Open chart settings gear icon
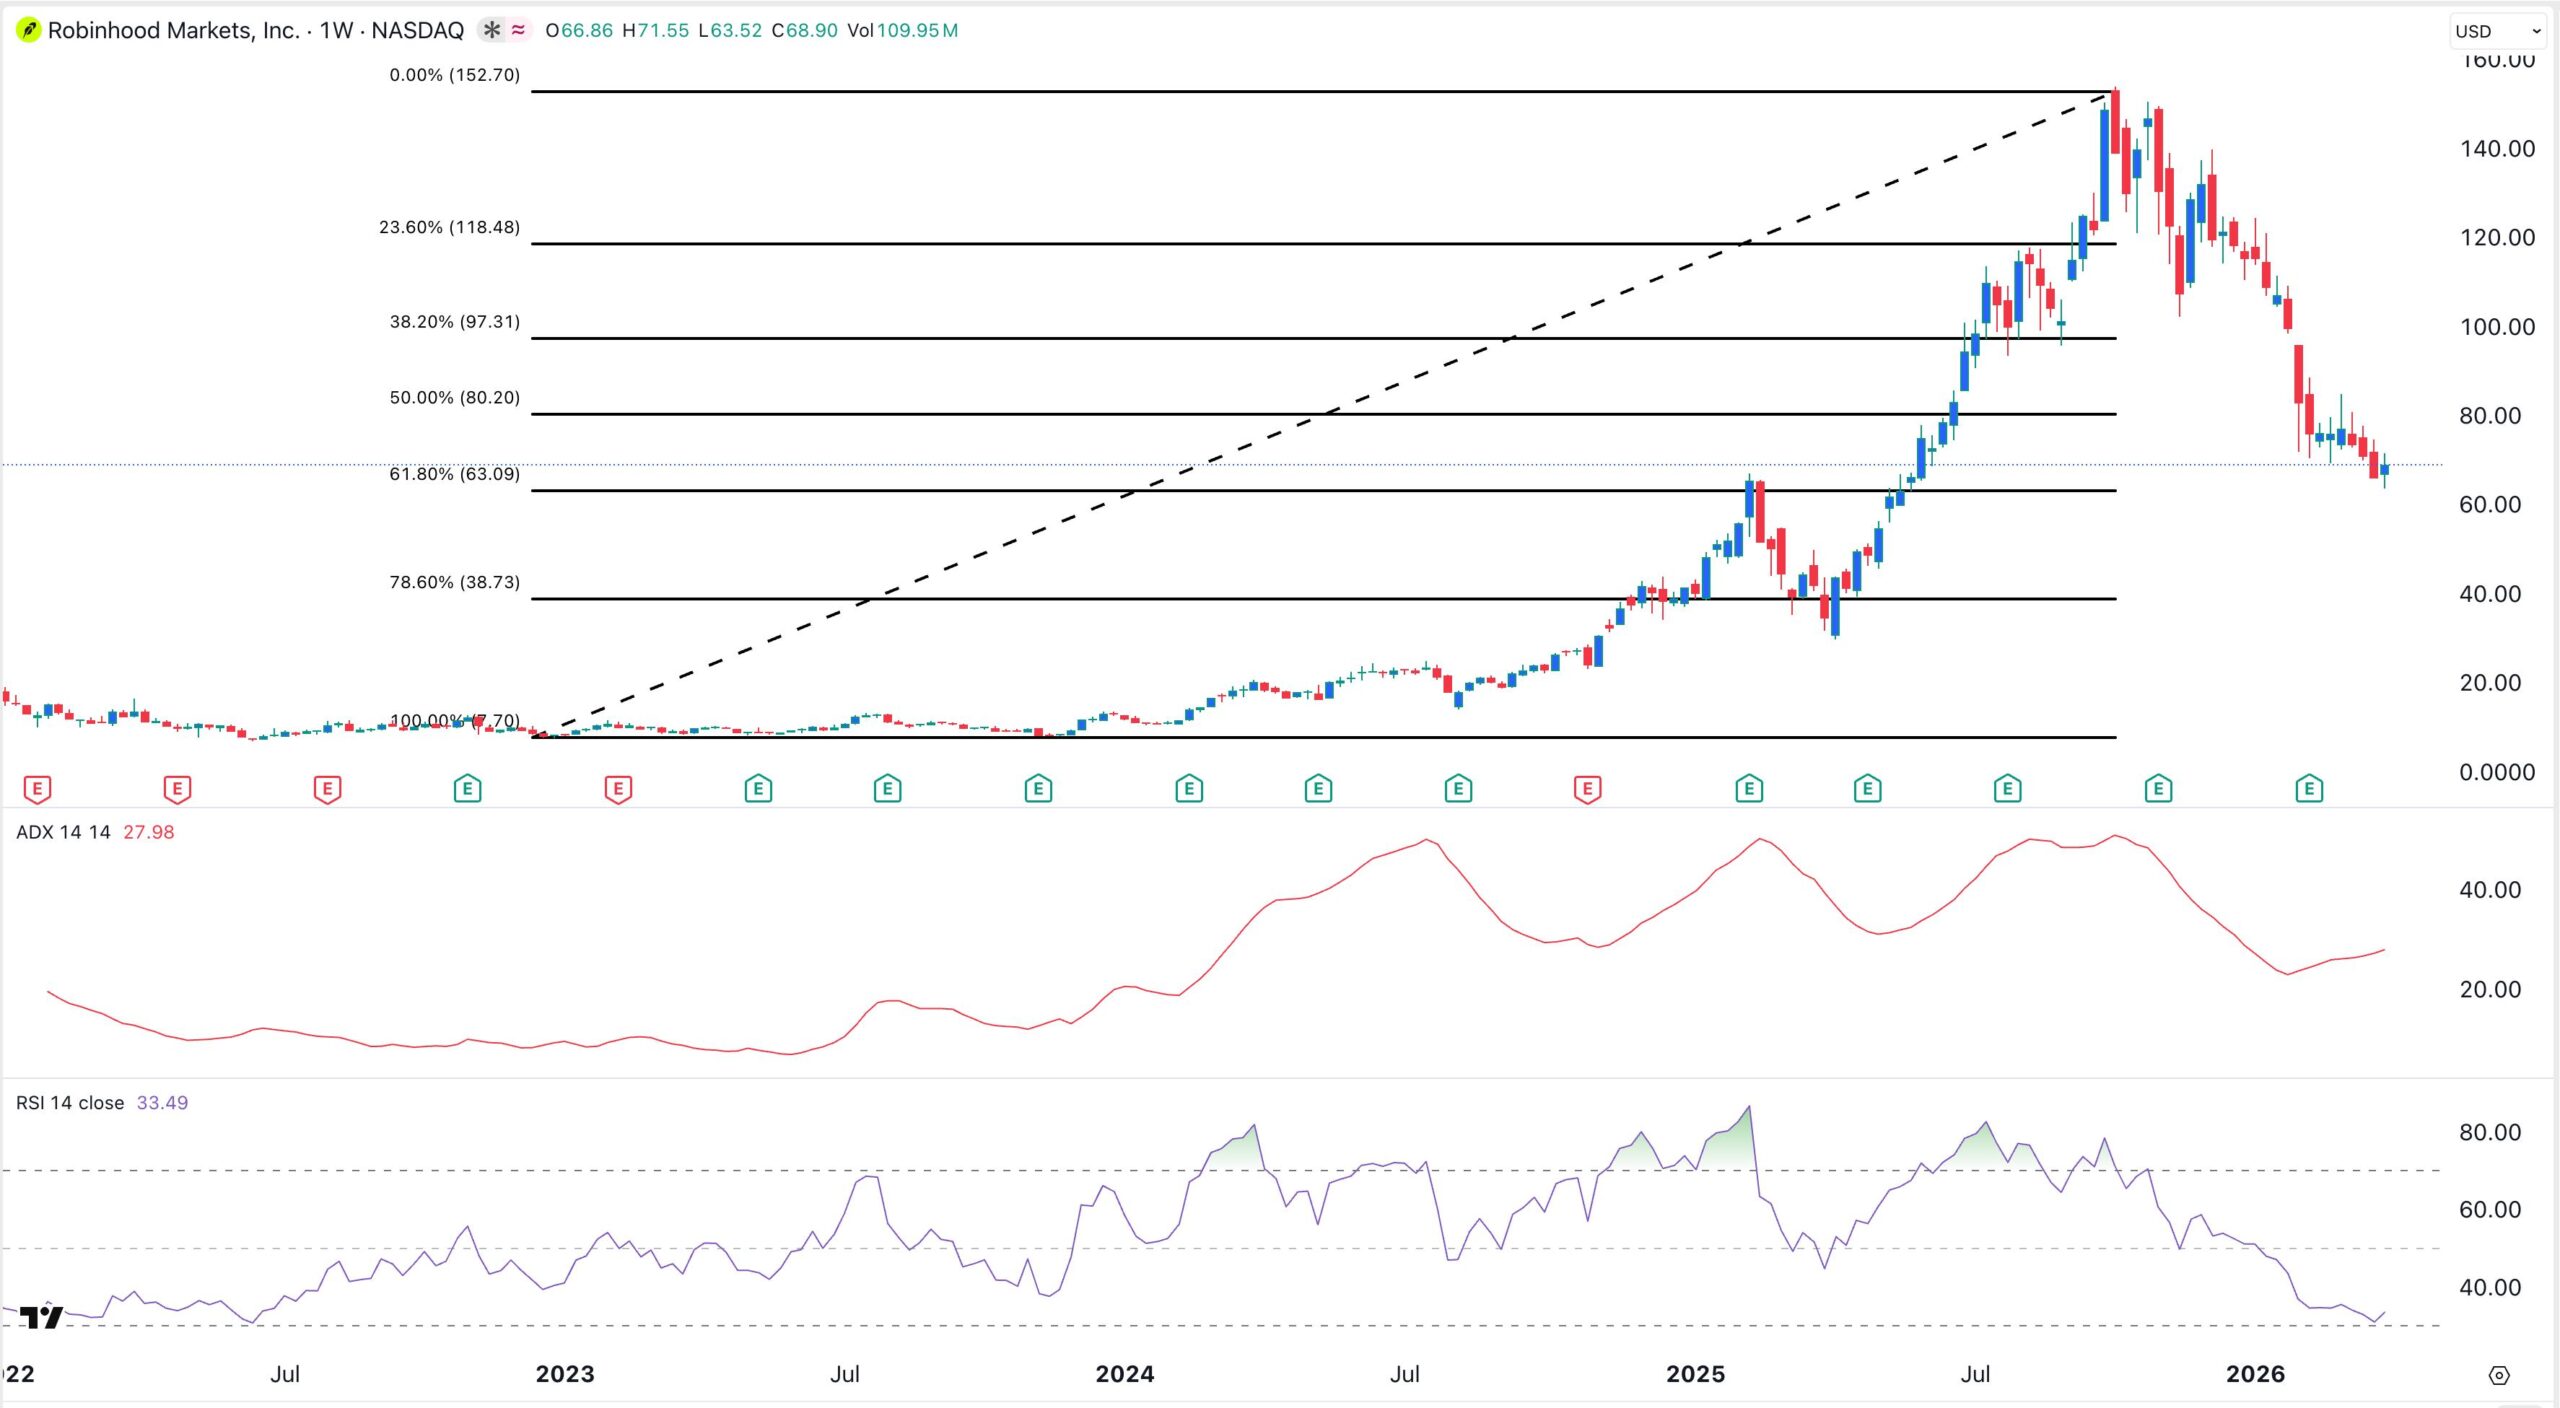 click(2499, 1376)
